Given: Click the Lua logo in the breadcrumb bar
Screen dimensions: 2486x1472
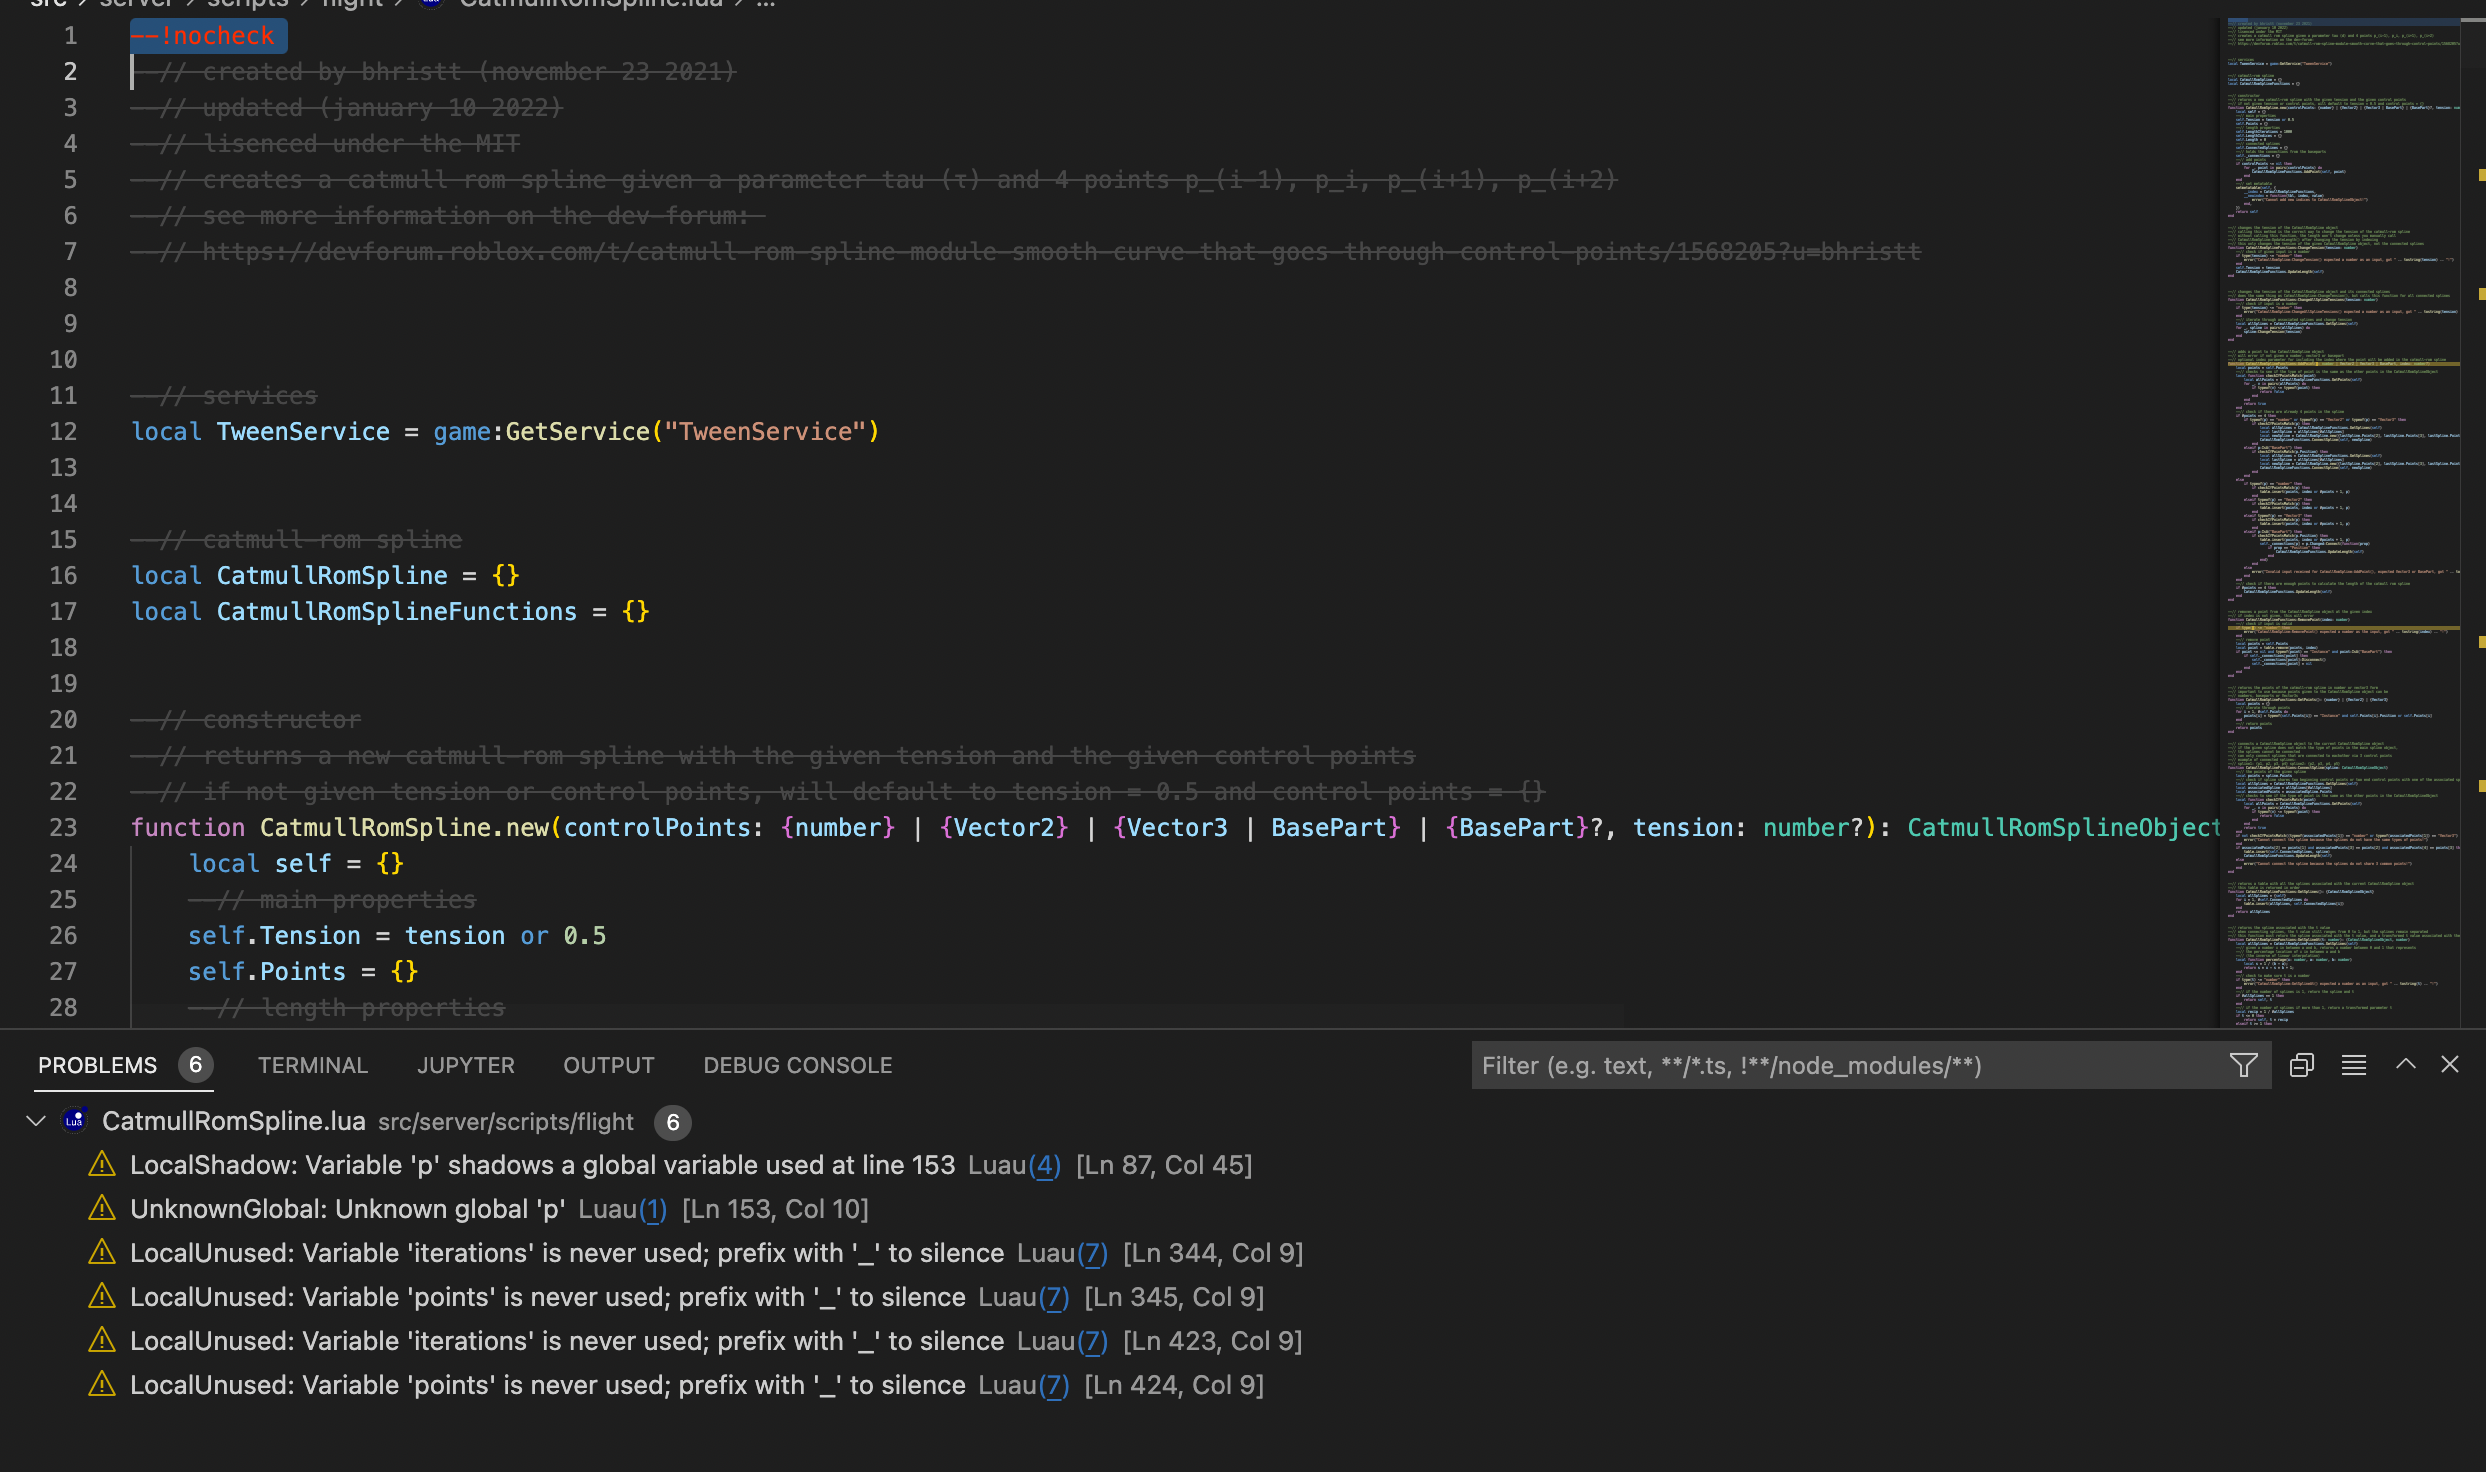Looking at the screenshot, I should pos(430,6).
